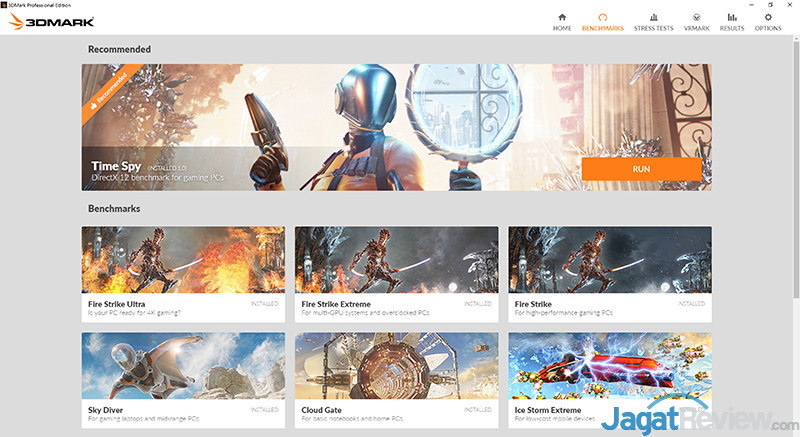Image resolution: width=800 pixels, height=437 pixels.
Task: Click INSTALLED label on Fire Strike Ultra
Action: point(264,303)
